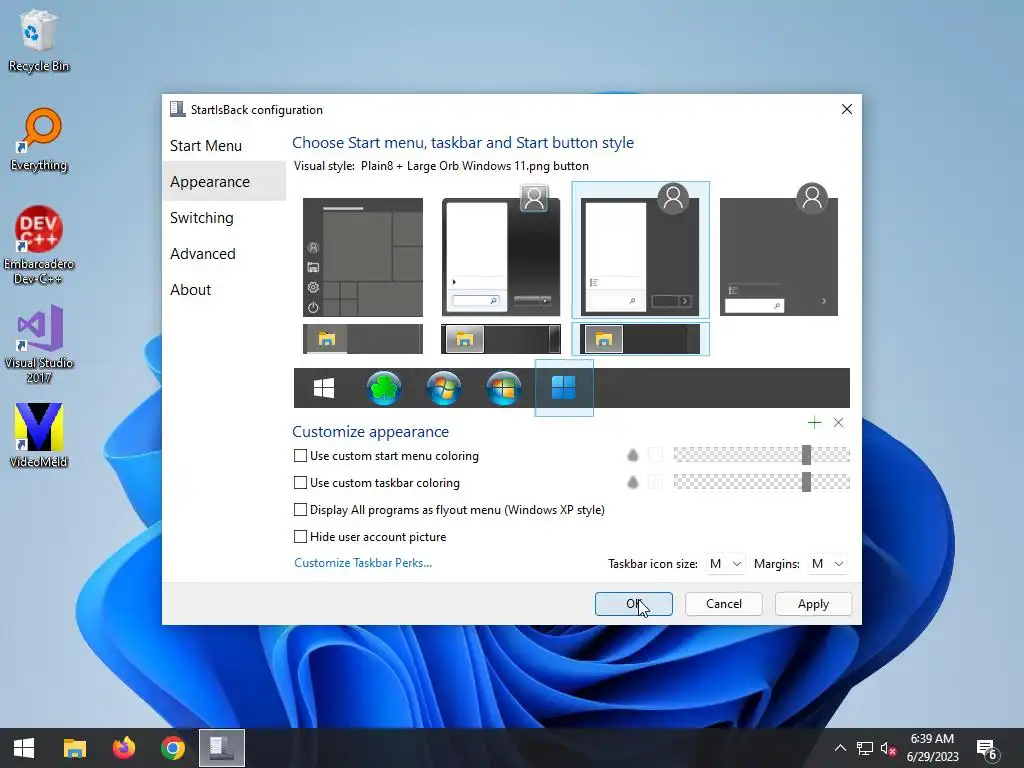Open the Margins dropdown

point(827,564)
